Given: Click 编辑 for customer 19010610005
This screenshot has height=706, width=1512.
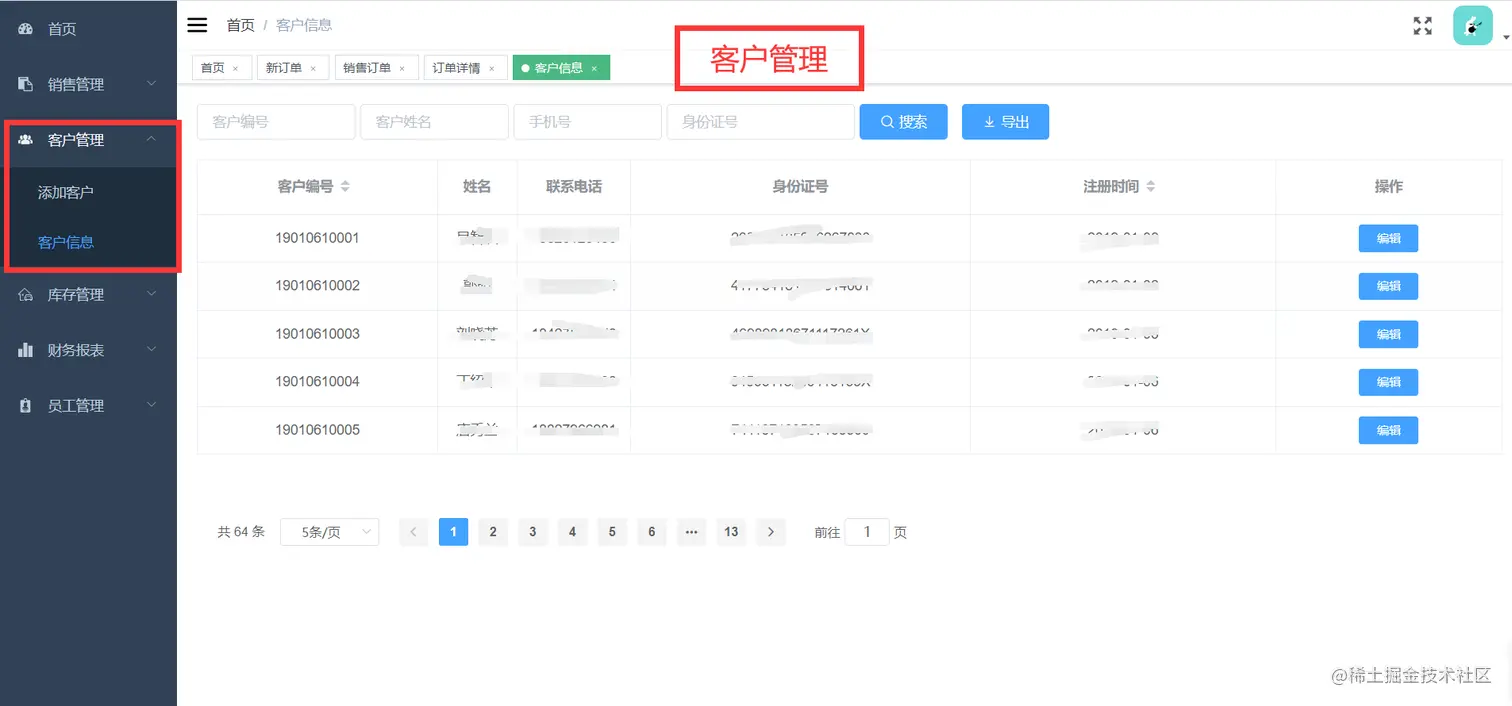Looking at the screenshot, I should click(1388, 430).
